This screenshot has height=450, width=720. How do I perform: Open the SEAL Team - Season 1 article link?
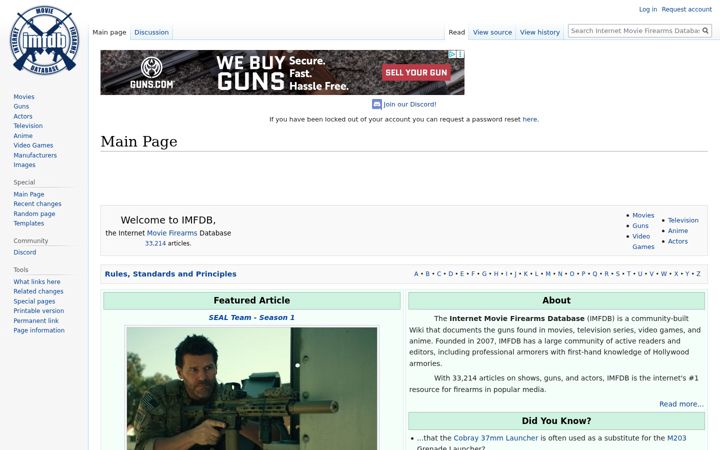(252, 317)
